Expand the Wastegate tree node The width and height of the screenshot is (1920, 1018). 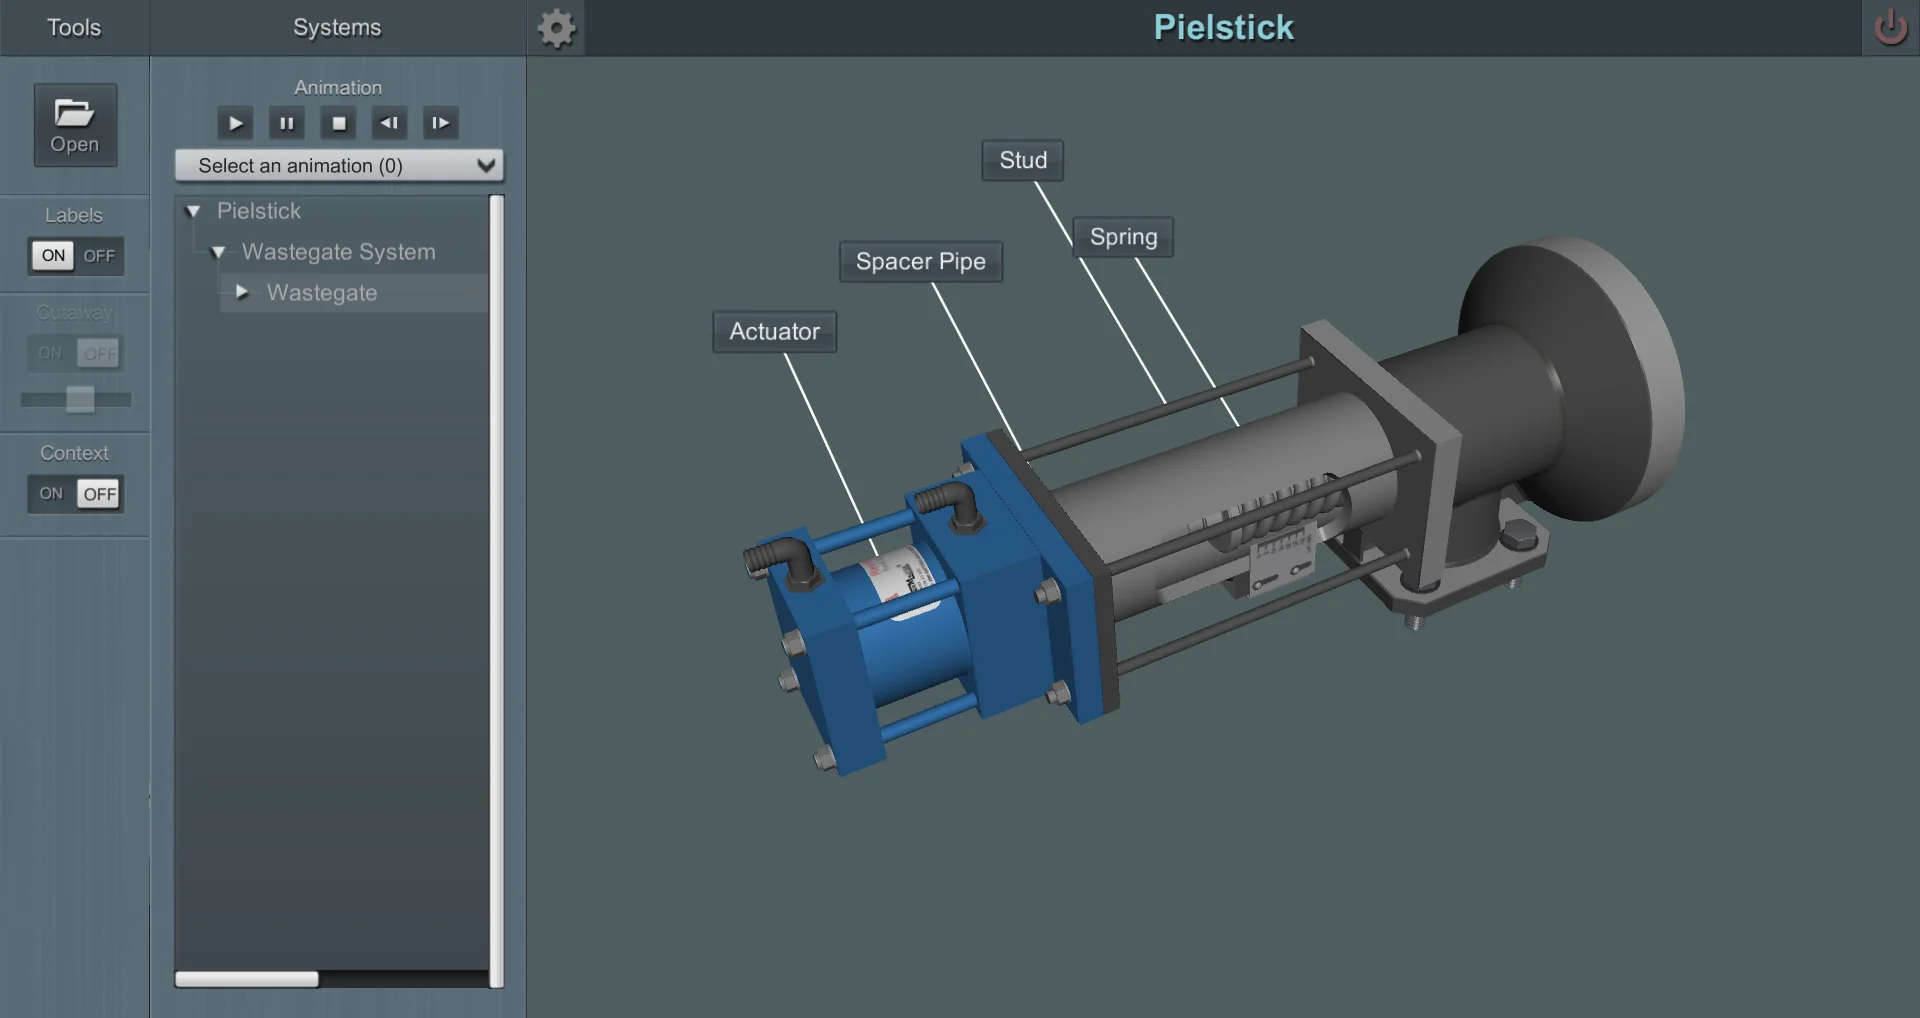pyautogui.click(x=242, y=292)
